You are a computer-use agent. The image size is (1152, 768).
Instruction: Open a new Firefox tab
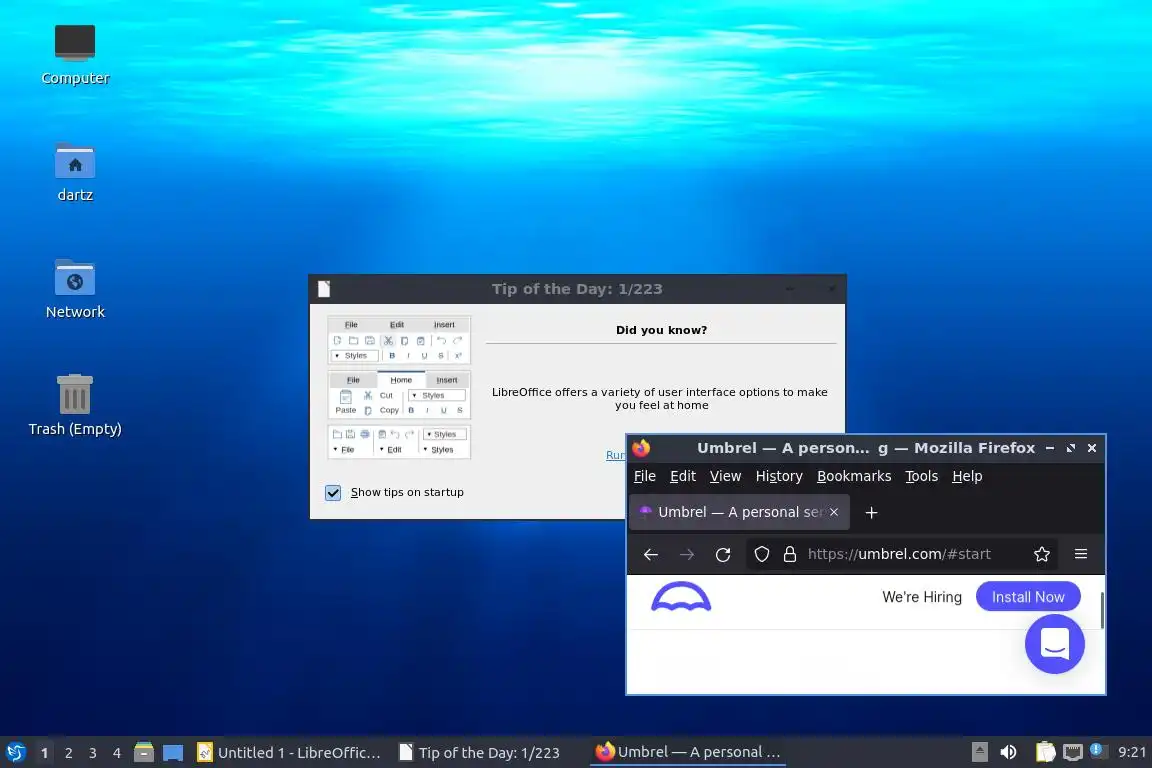(x=871, y=512)
